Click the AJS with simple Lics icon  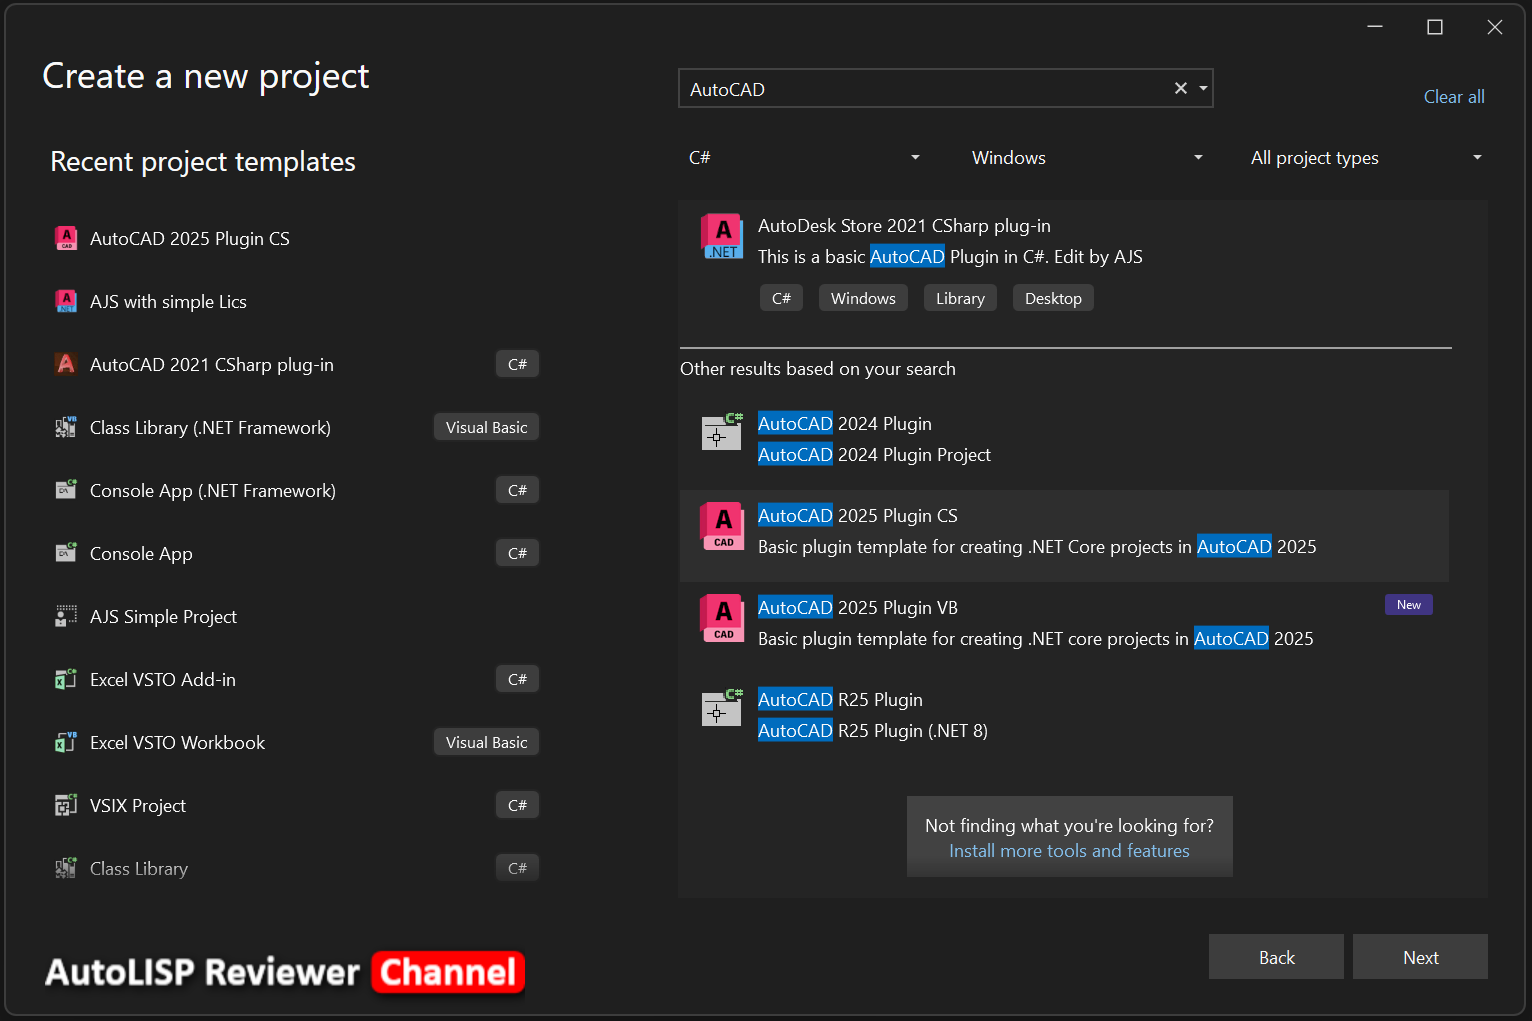[x=66, y=301]
